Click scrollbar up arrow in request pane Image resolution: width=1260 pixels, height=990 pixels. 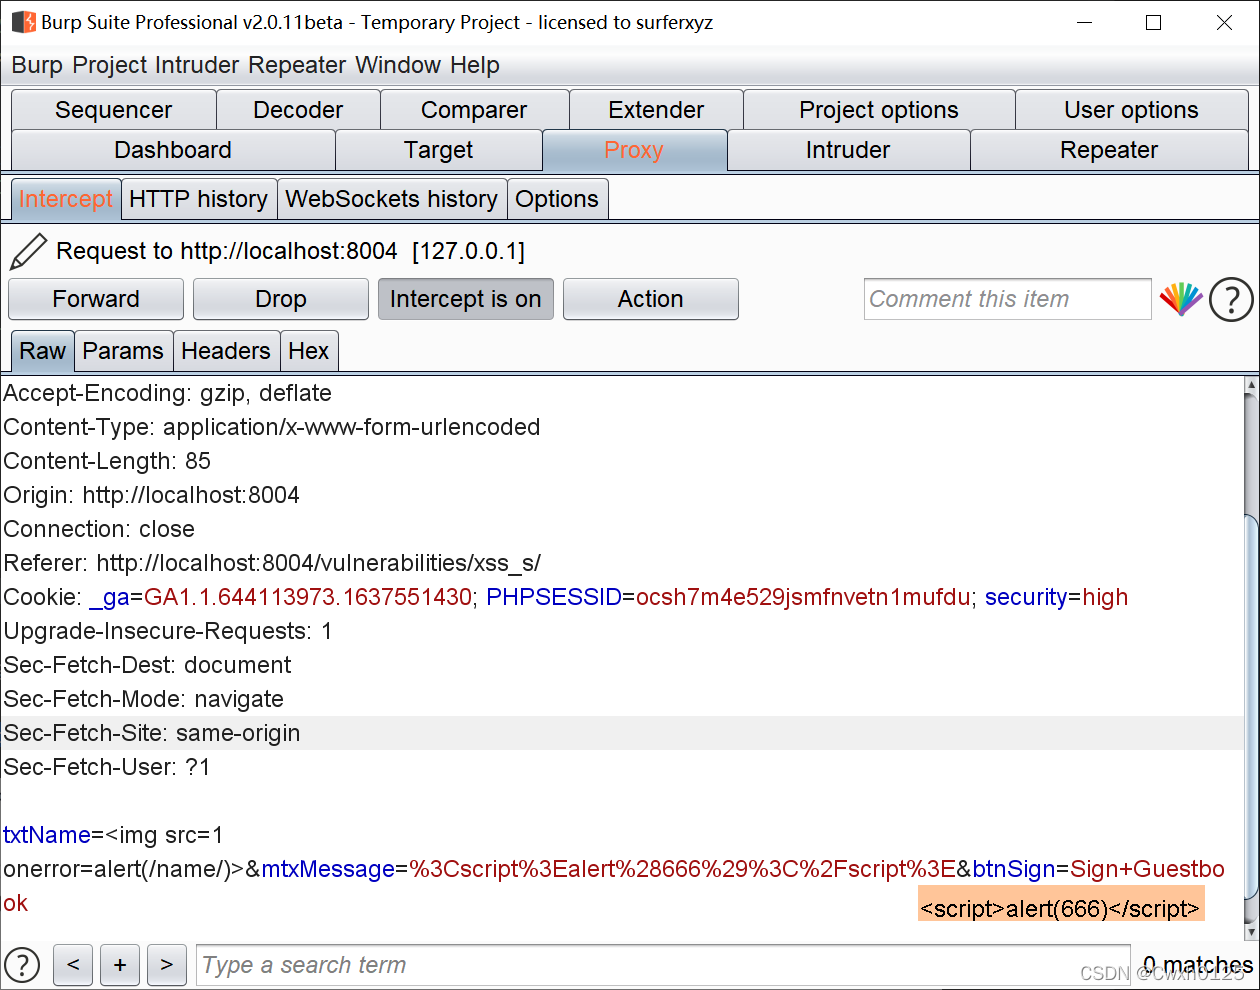1251,384
